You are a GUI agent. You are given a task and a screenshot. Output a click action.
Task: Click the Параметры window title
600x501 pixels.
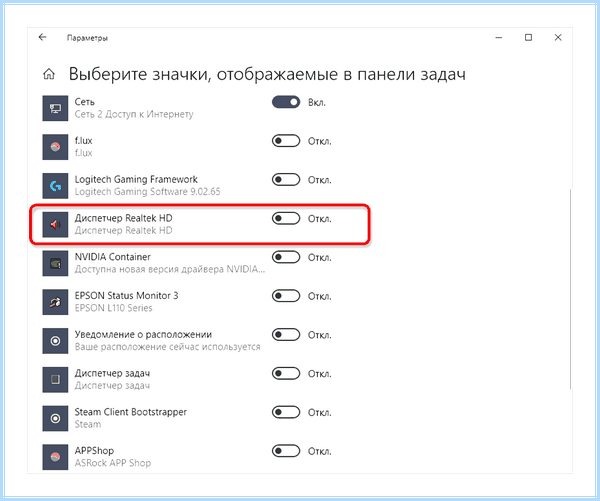[87, 38]
